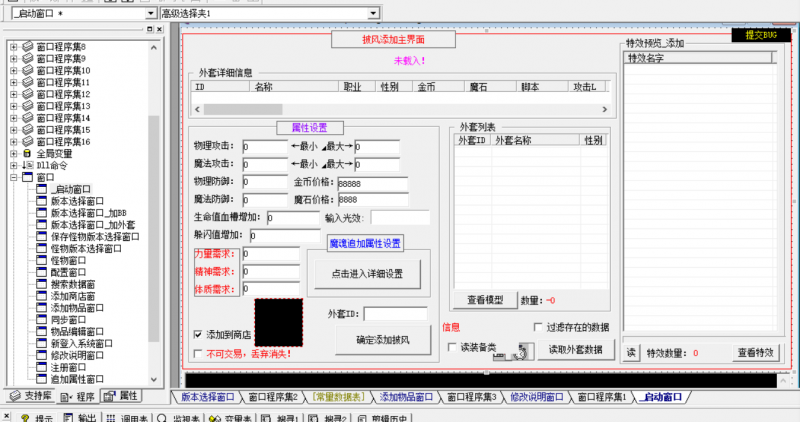This screenshot has width=800, height=422.
Task: Click the 读取外套数据 button
Action: tap(576, 350)
